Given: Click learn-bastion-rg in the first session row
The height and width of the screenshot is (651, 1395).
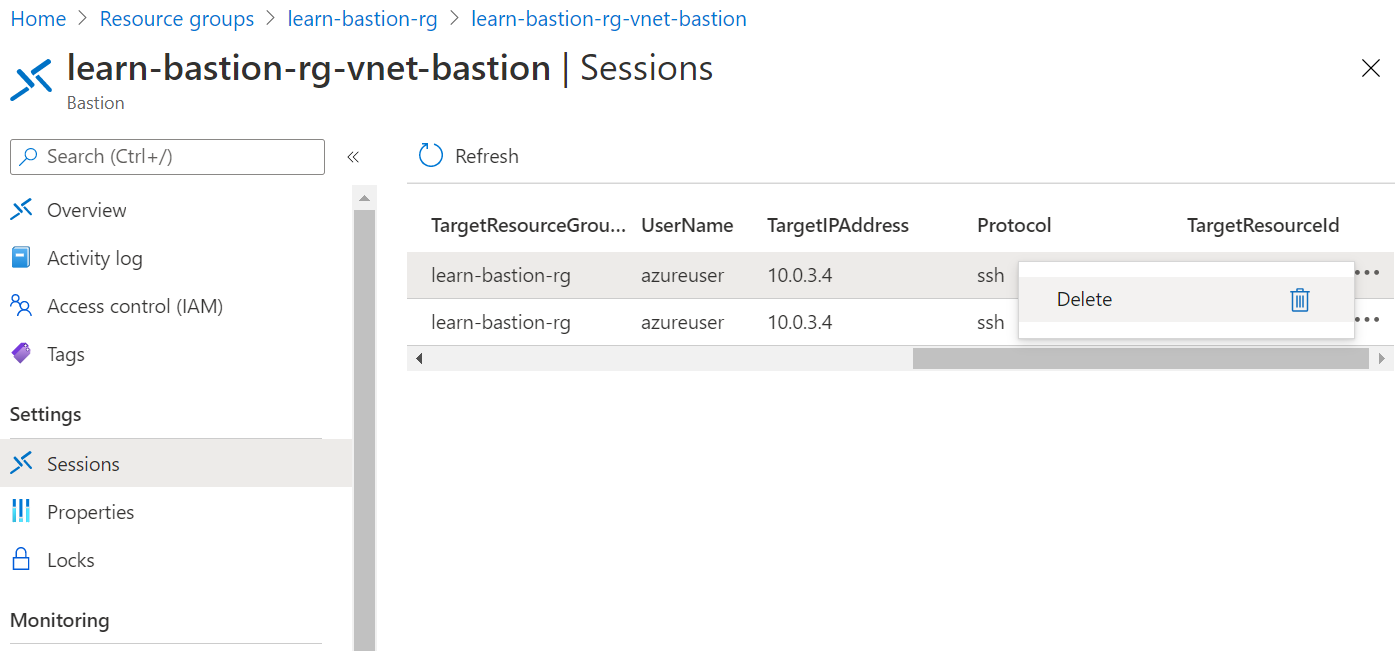Looking at the screenshot, I should (501, 275).
